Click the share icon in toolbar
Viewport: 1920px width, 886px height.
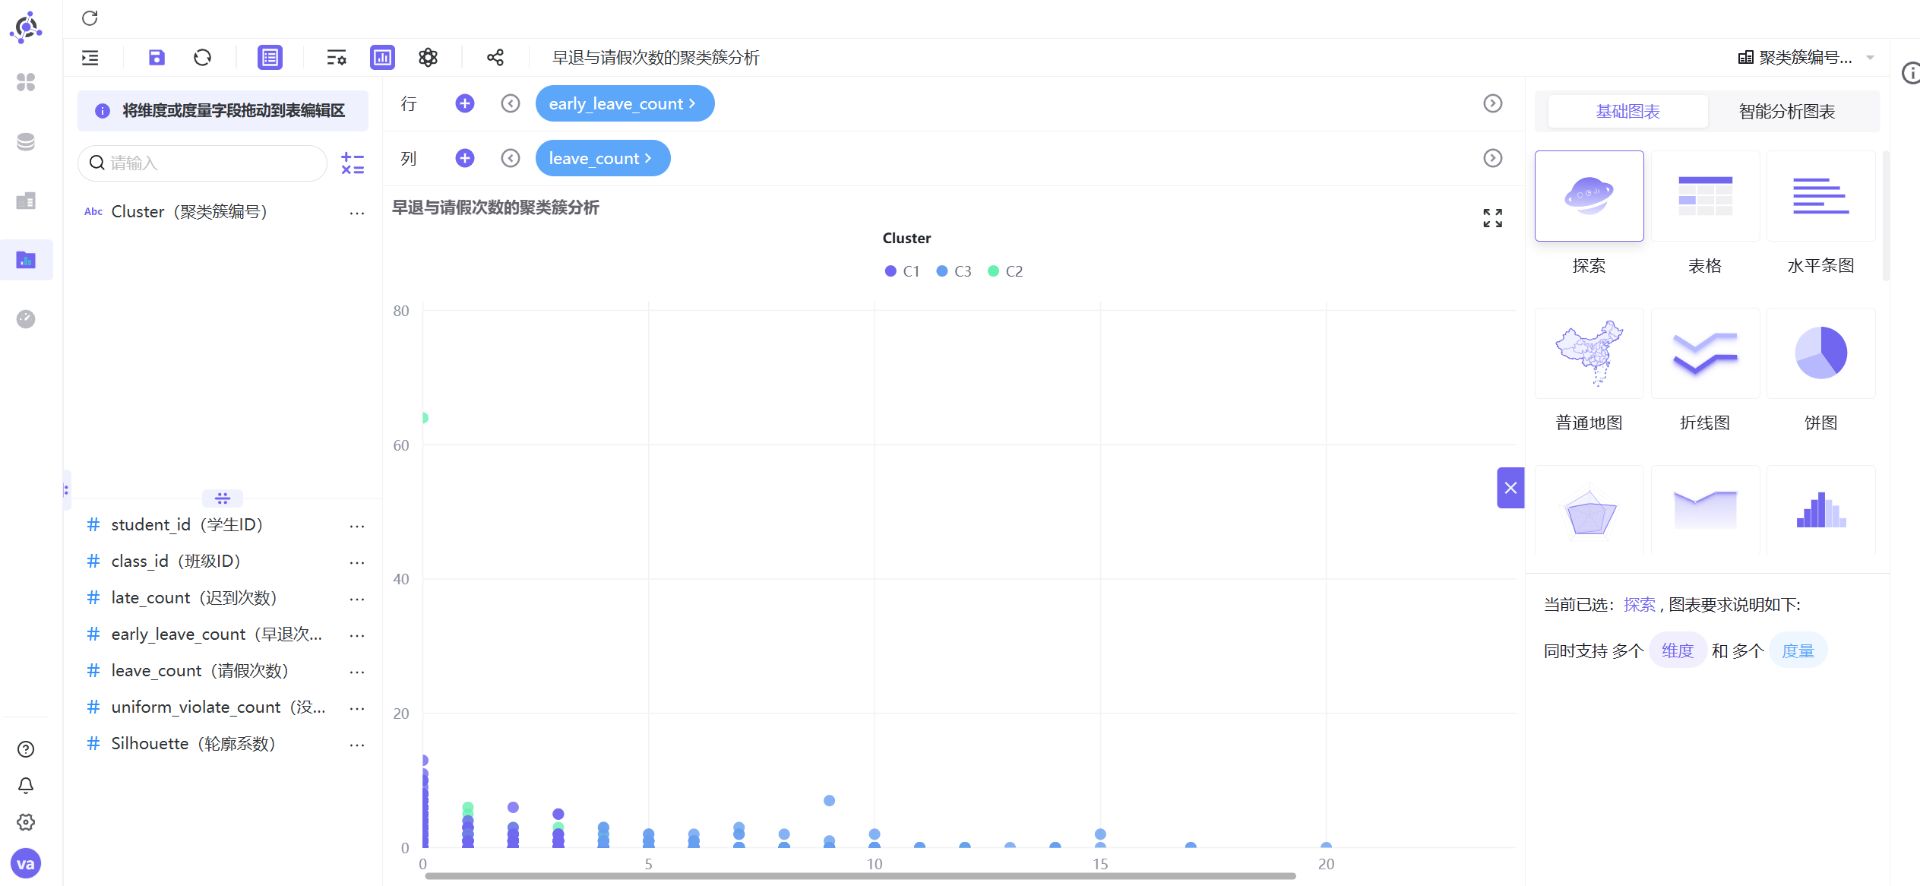pyautogui.click(x=495, y=58)
